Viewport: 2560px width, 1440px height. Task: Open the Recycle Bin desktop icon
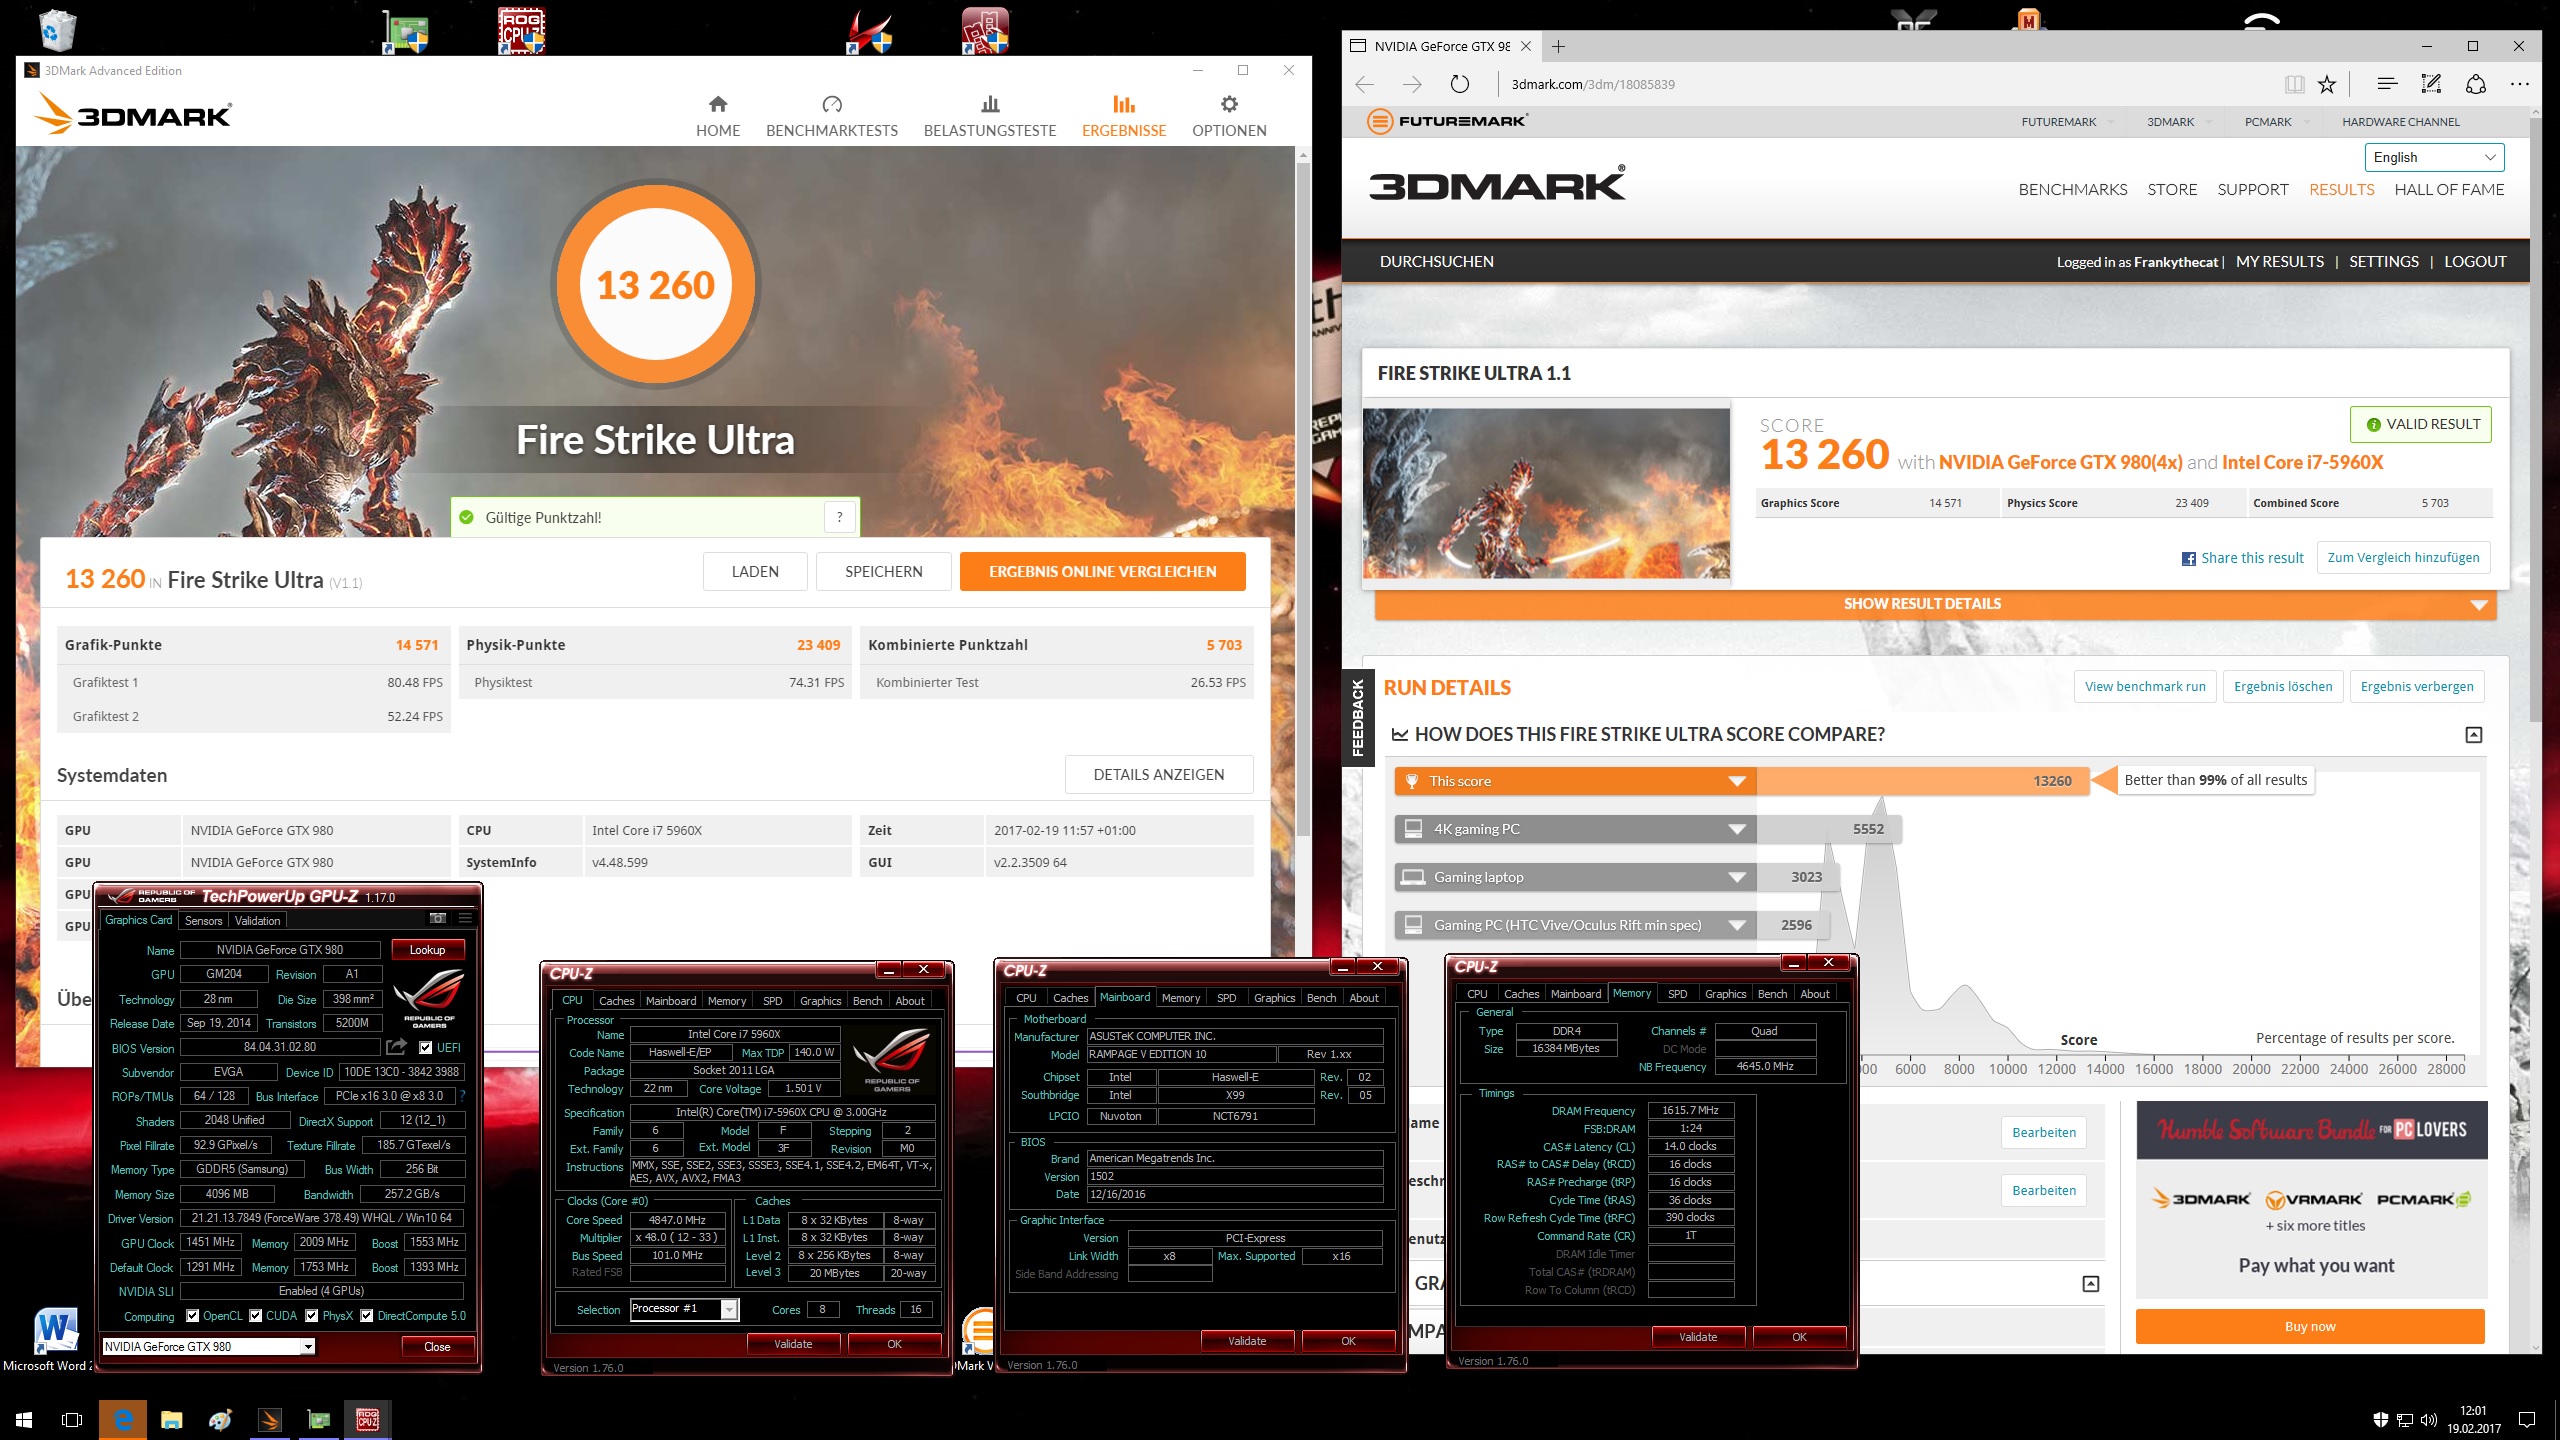(58, 30)
